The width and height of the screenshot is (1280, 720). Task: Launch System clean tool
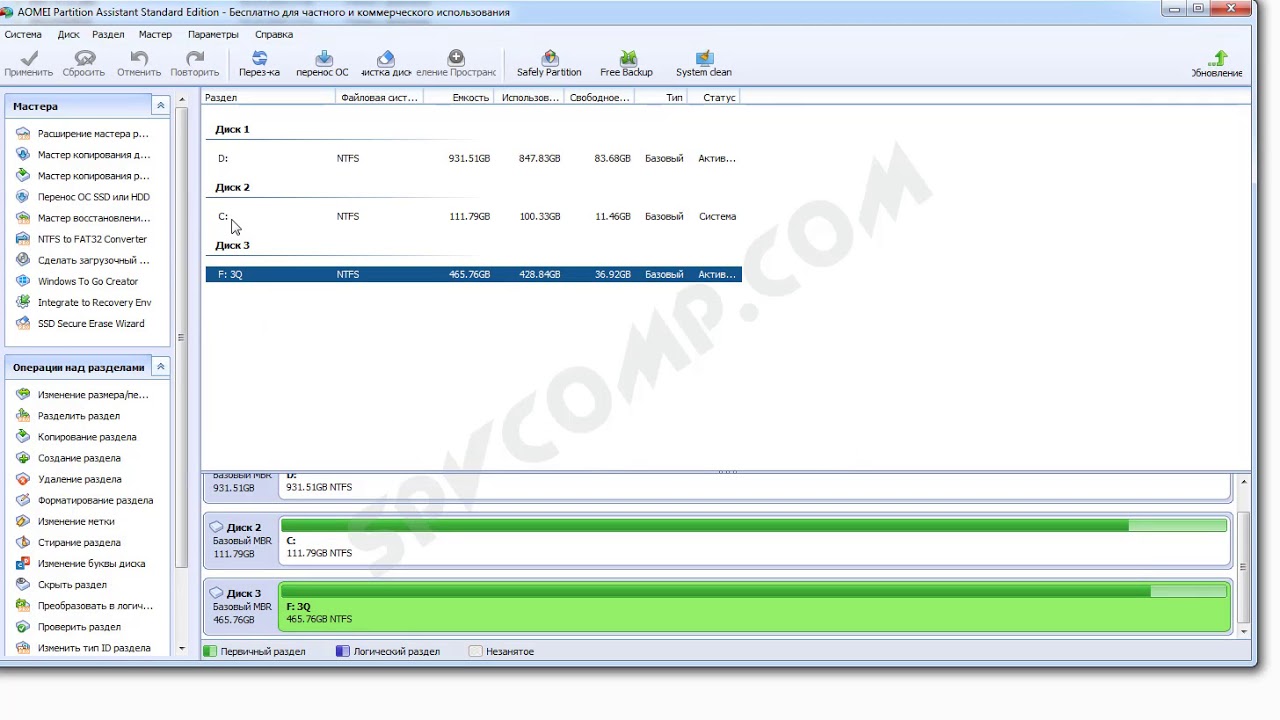(x=704, y=63)
